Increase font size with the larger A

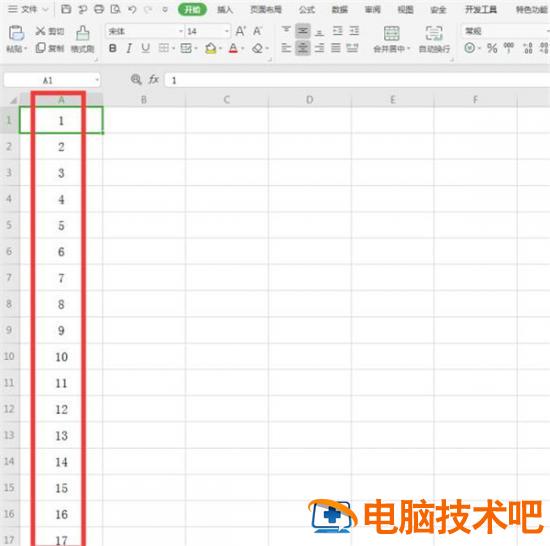[x=240, y=31]
